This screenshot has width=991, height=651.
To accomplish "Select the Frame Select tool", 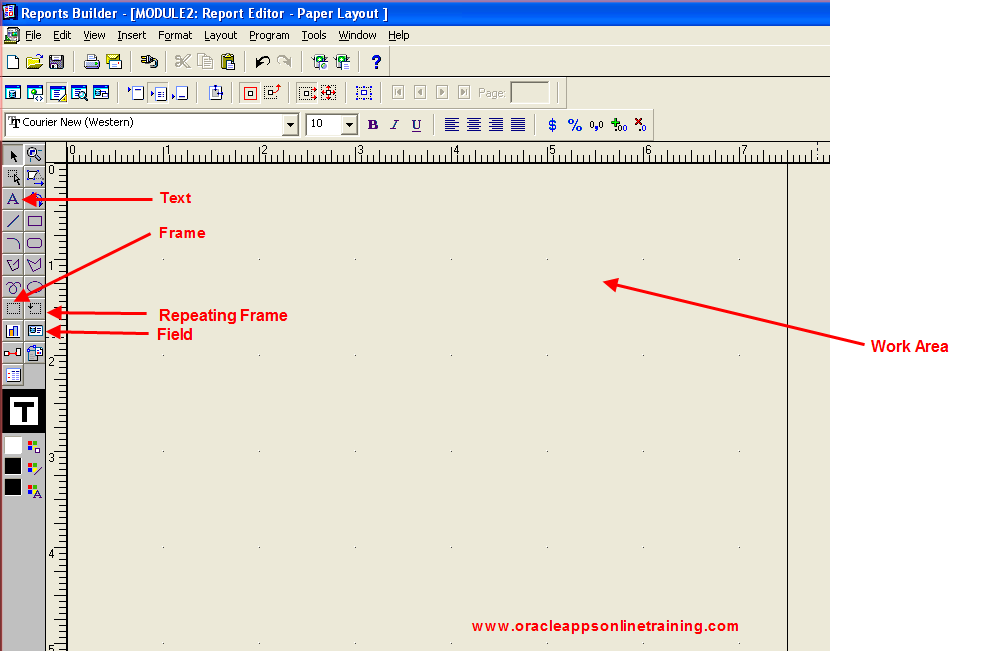I will click(x=13, y=177).
